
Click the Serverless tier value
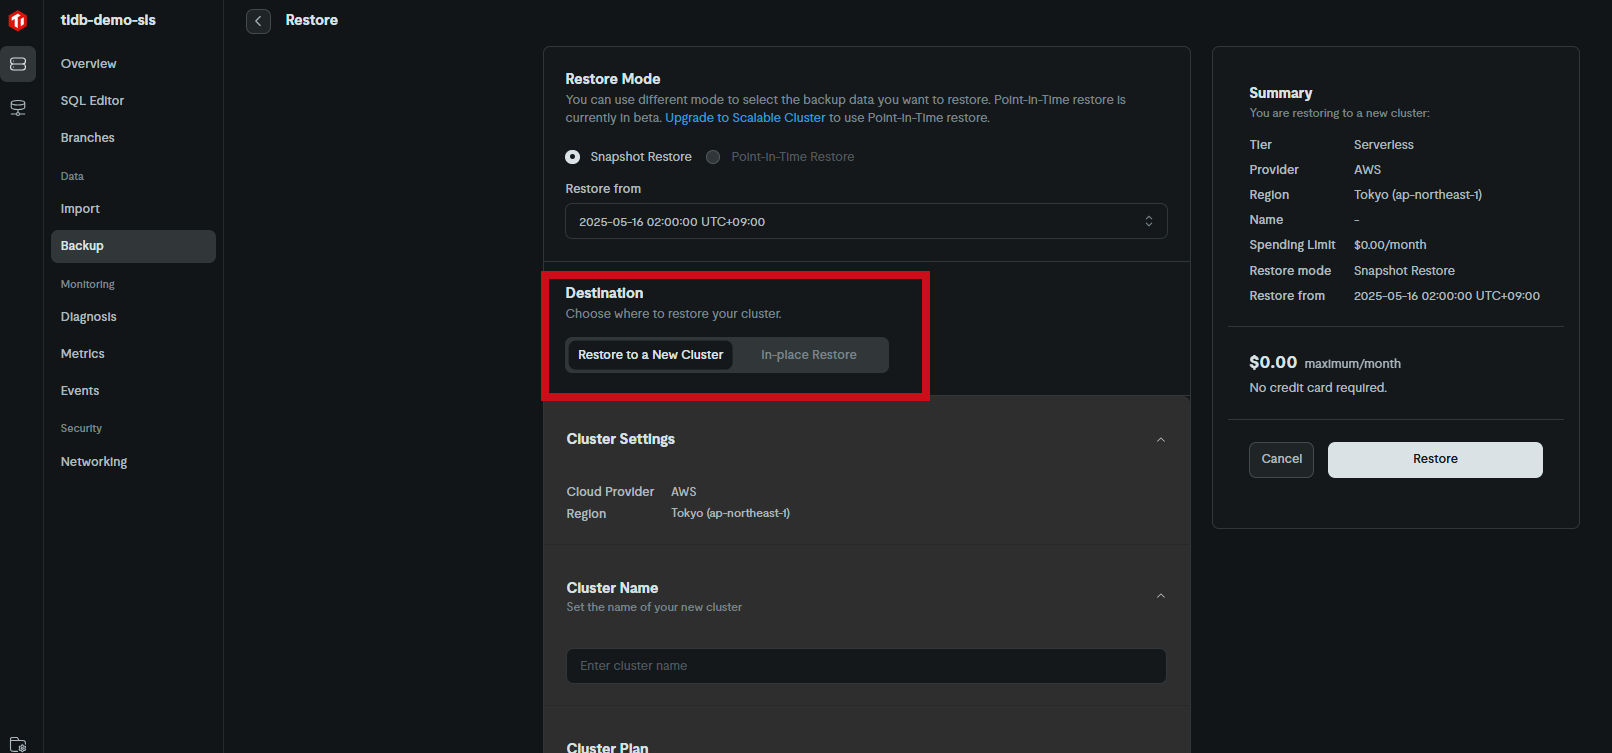[x=1384, y=145]
